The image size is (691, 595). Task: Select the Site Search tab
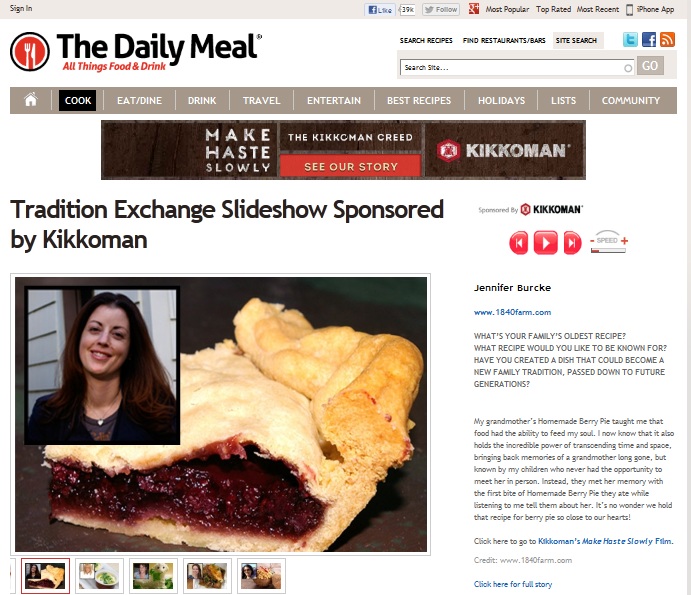[576, 41]
